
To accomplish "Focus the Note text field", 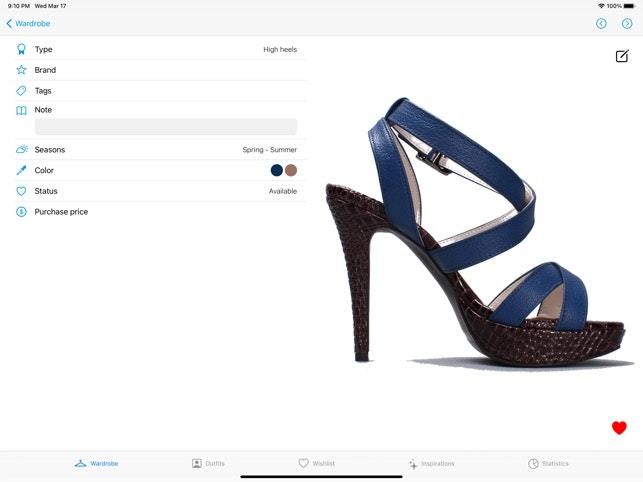I will (x=166, y=127).
